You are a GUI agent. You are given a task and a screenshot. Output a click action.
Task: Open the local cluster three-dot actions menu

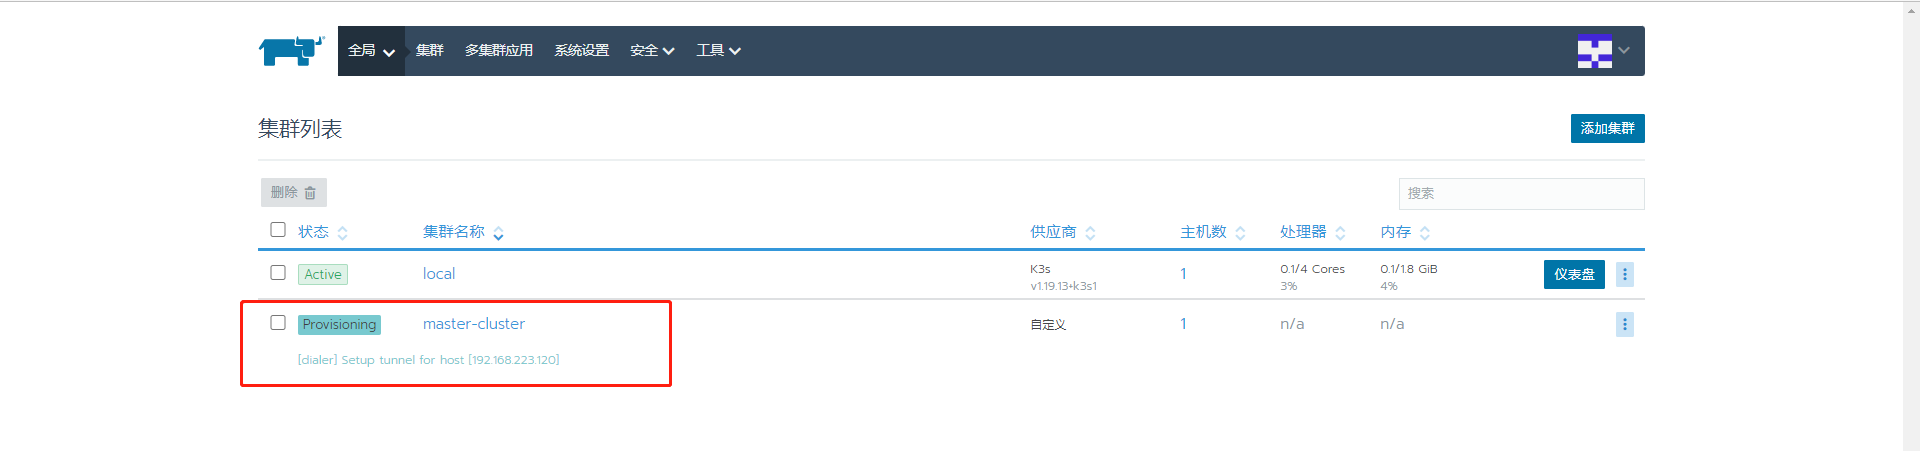[1624, 274]
